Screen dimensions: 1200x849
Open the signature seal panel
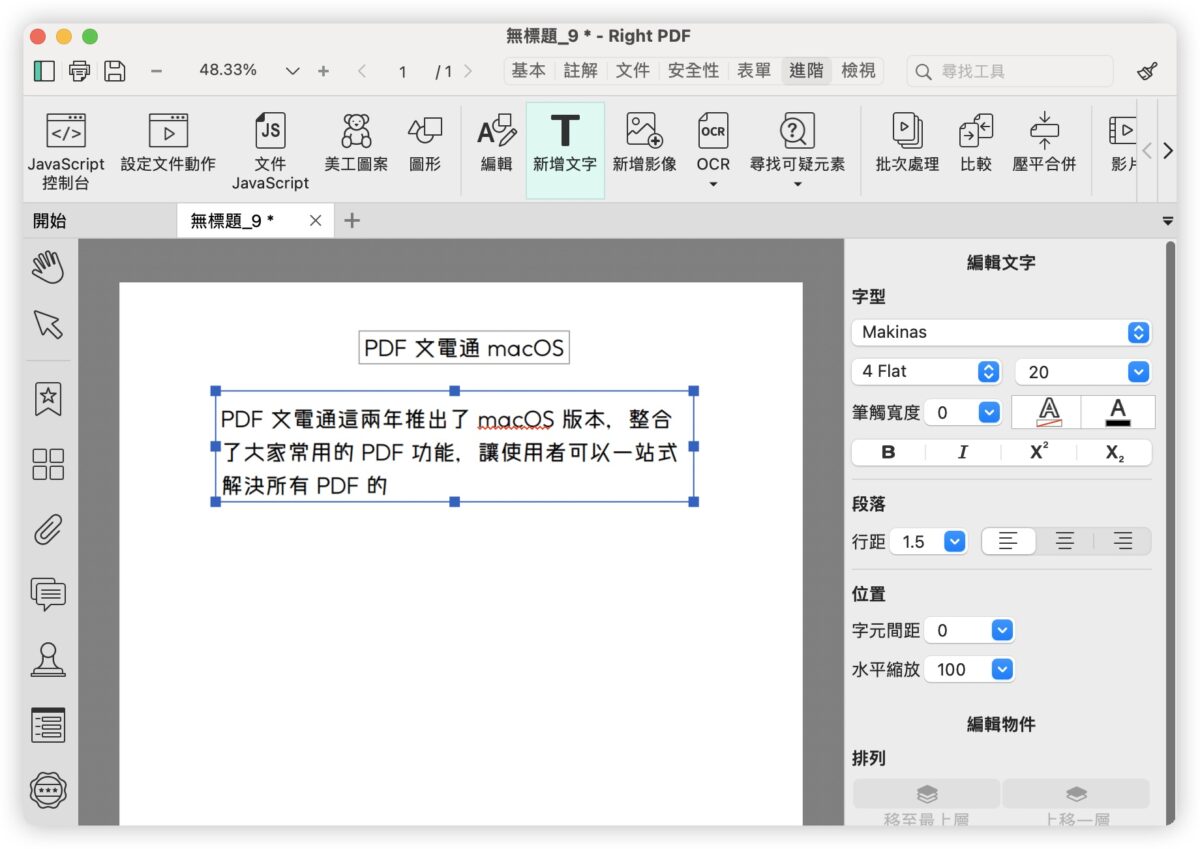point(48,790)
